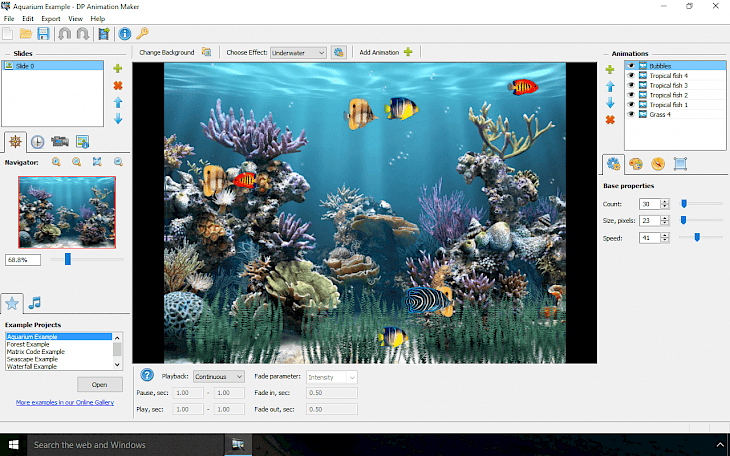Add a new slide with green plus

pyautogui.click(x=118, y=68)
